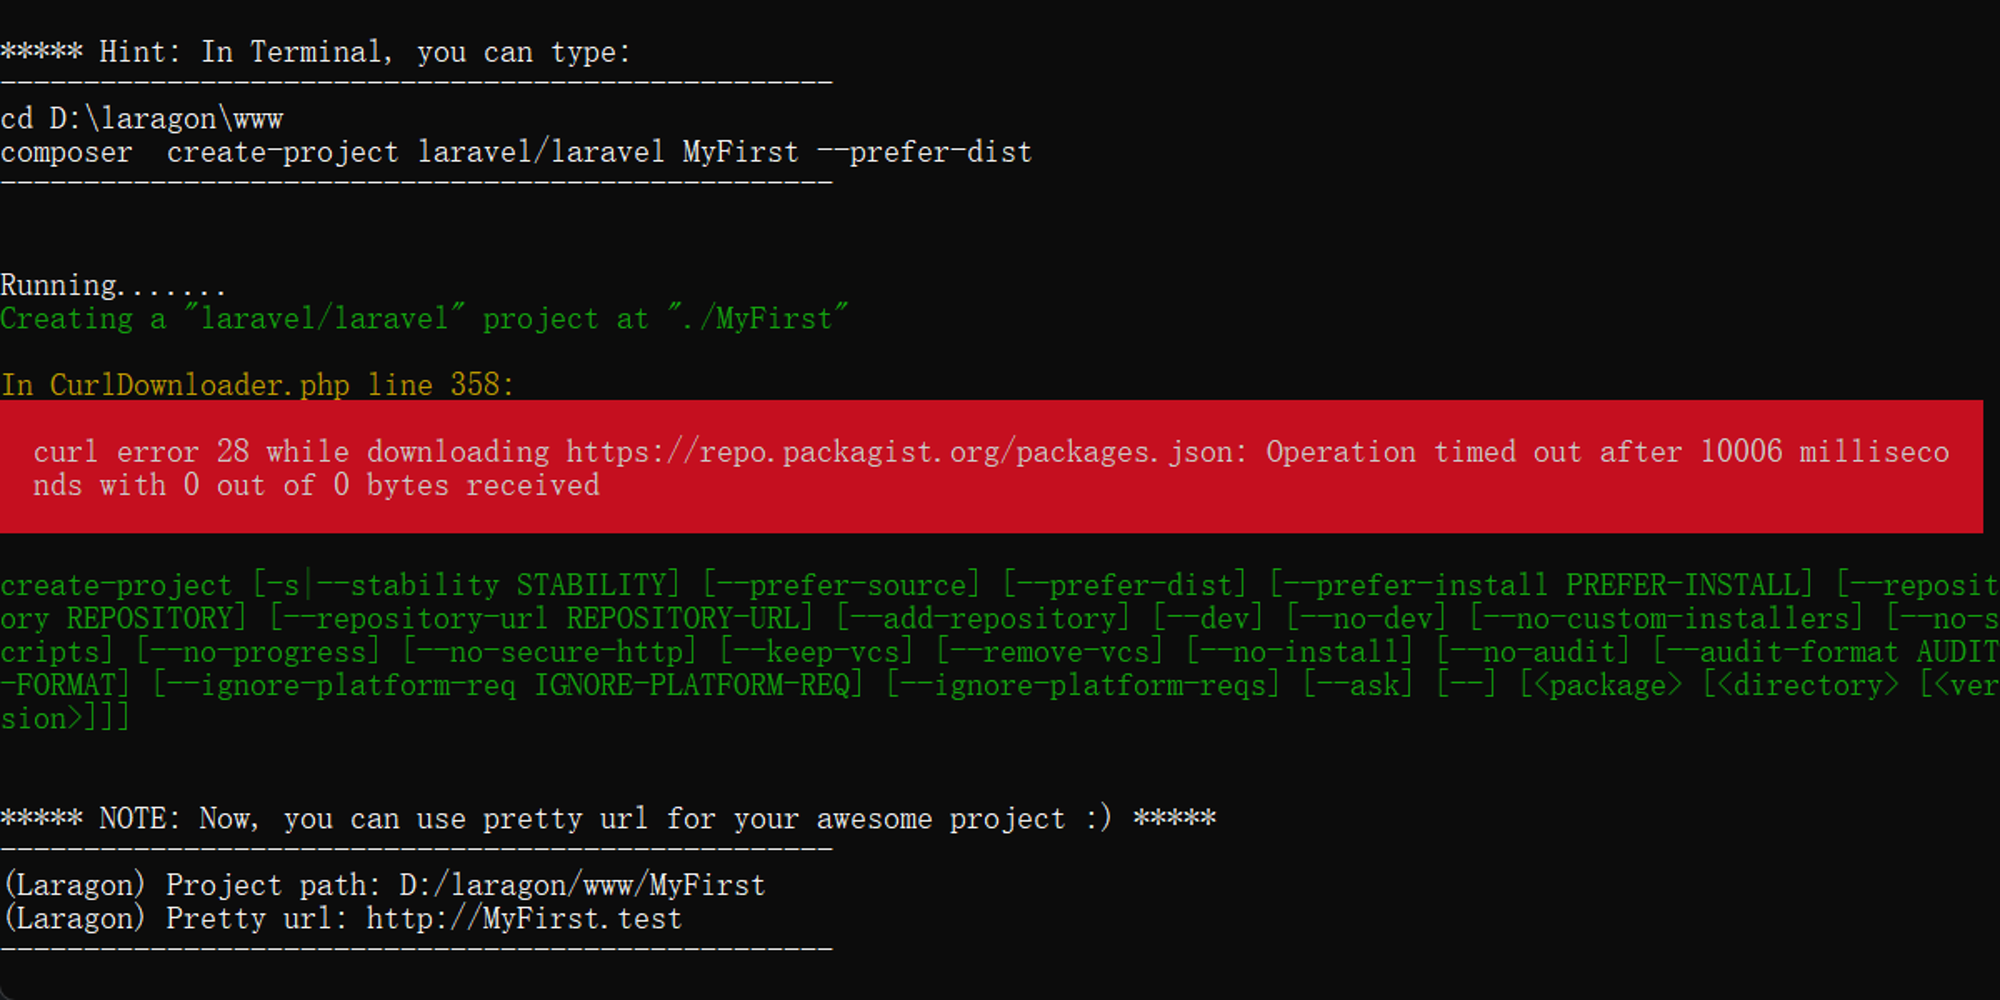The height and width of the screenshot is (1000, 2000).
Task: Click the D:/laragon/www/MyFirst project path
Action: point(582,885)
